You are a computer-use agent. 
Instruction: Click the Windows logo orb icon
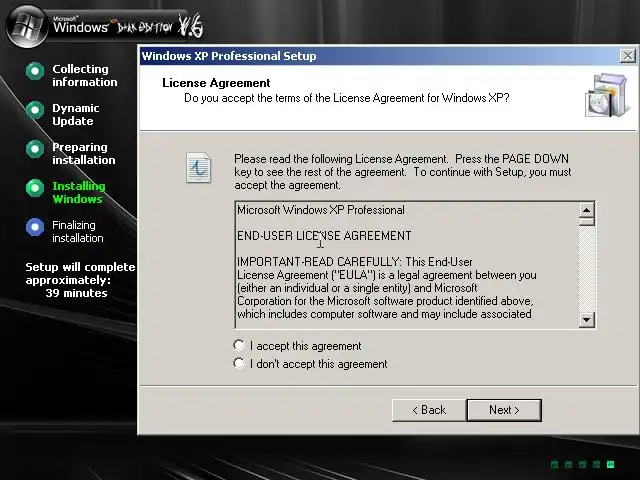(x=28, y=26)
